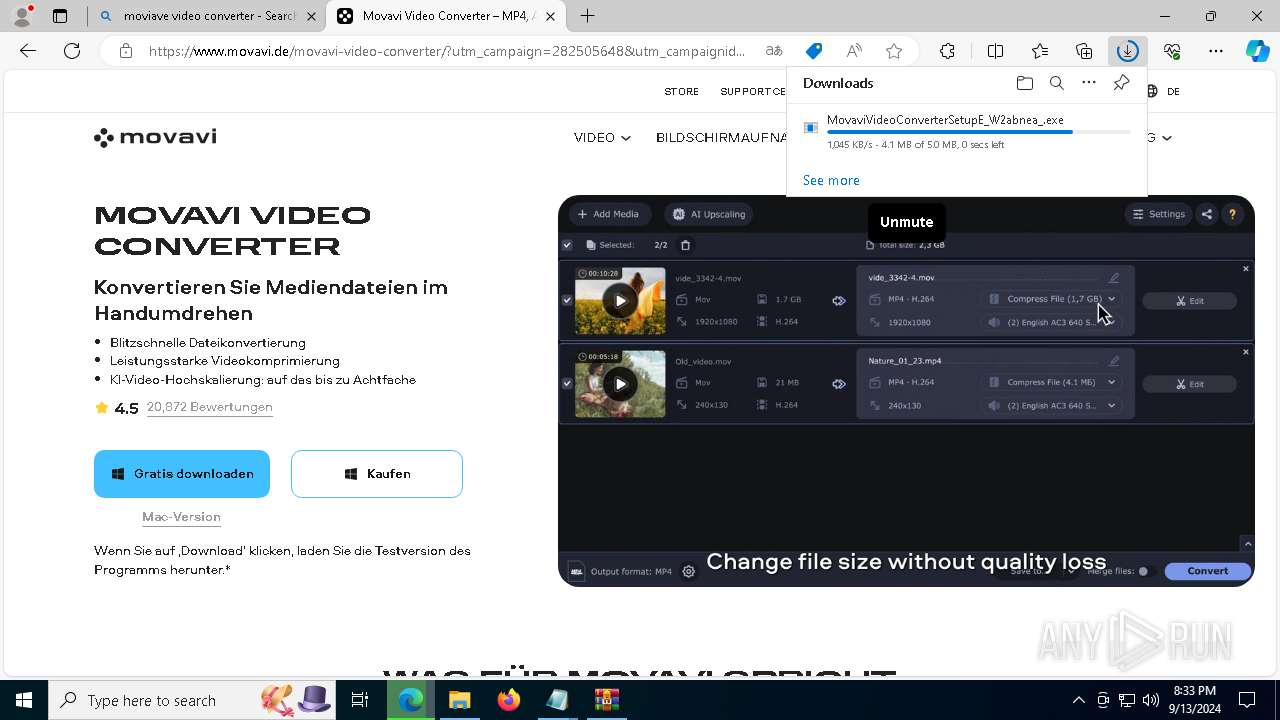Viewport: 1280px width, 720px height.
Task: Open Edge Settings and more menu
Action: tap(1215, 51)
